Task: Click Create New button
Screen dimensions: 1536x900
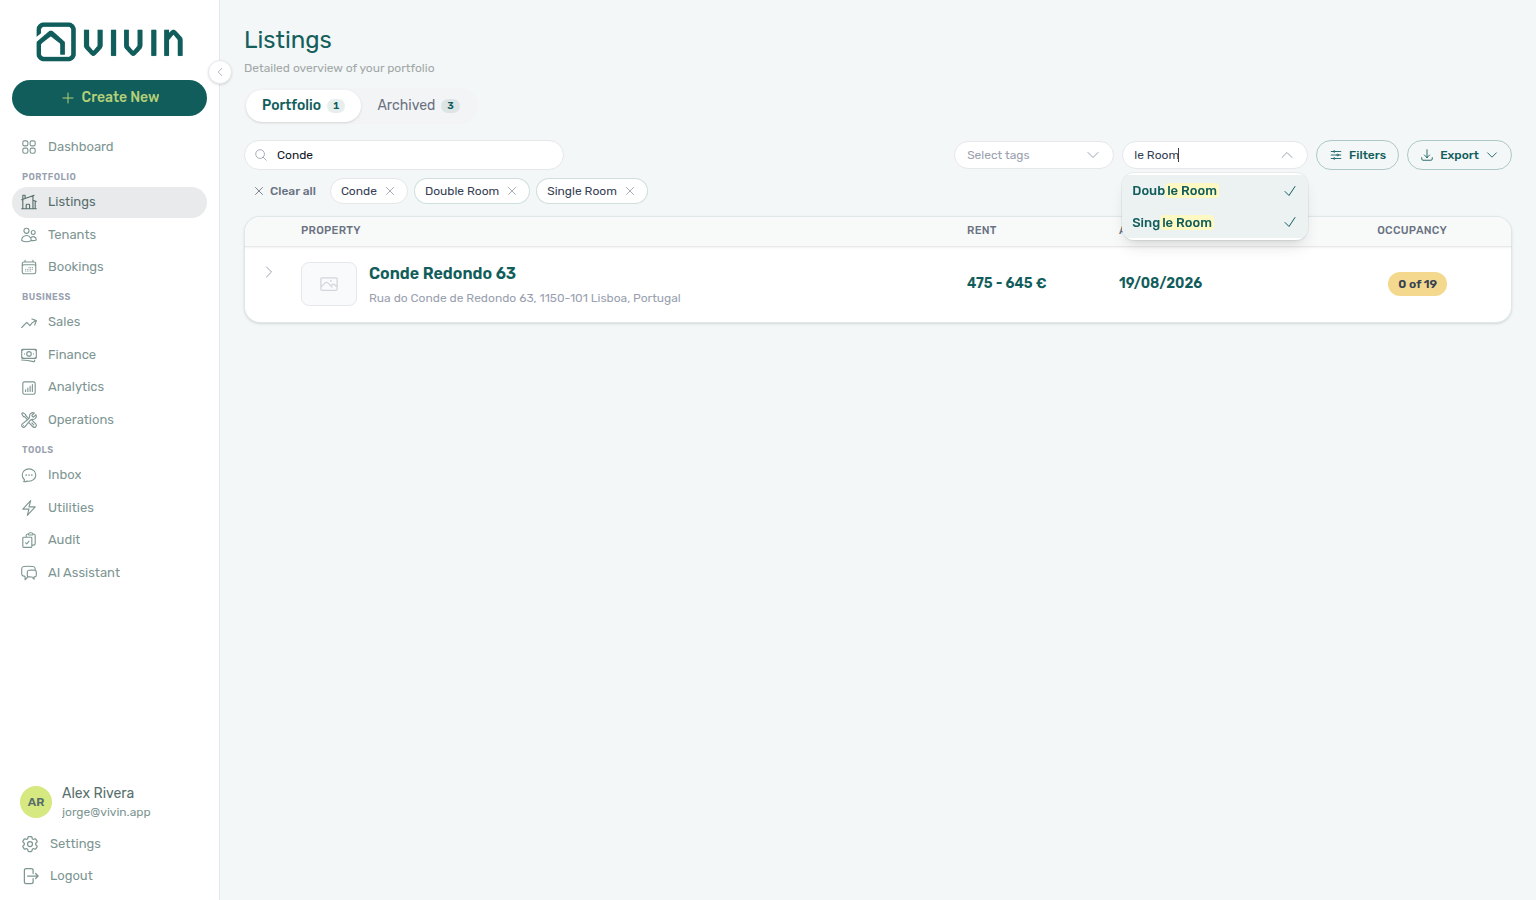Action: pos(109,98)
